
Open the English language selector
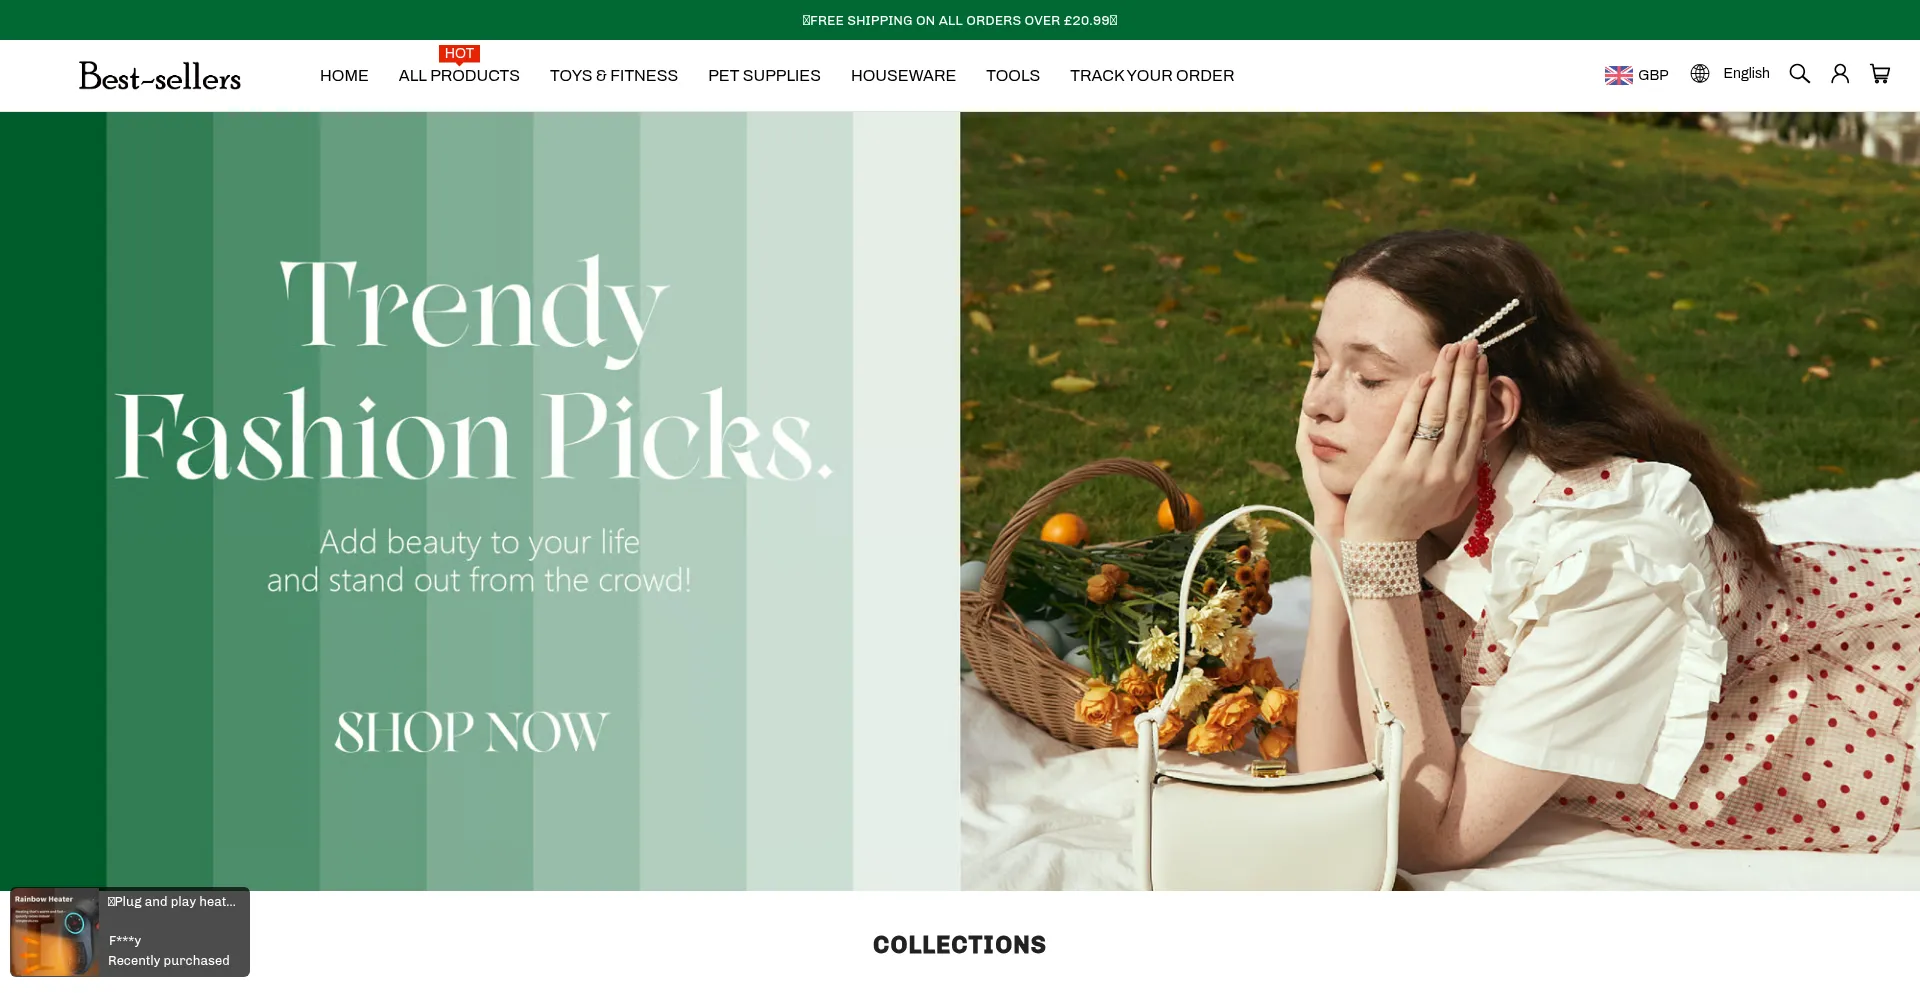1746,74
